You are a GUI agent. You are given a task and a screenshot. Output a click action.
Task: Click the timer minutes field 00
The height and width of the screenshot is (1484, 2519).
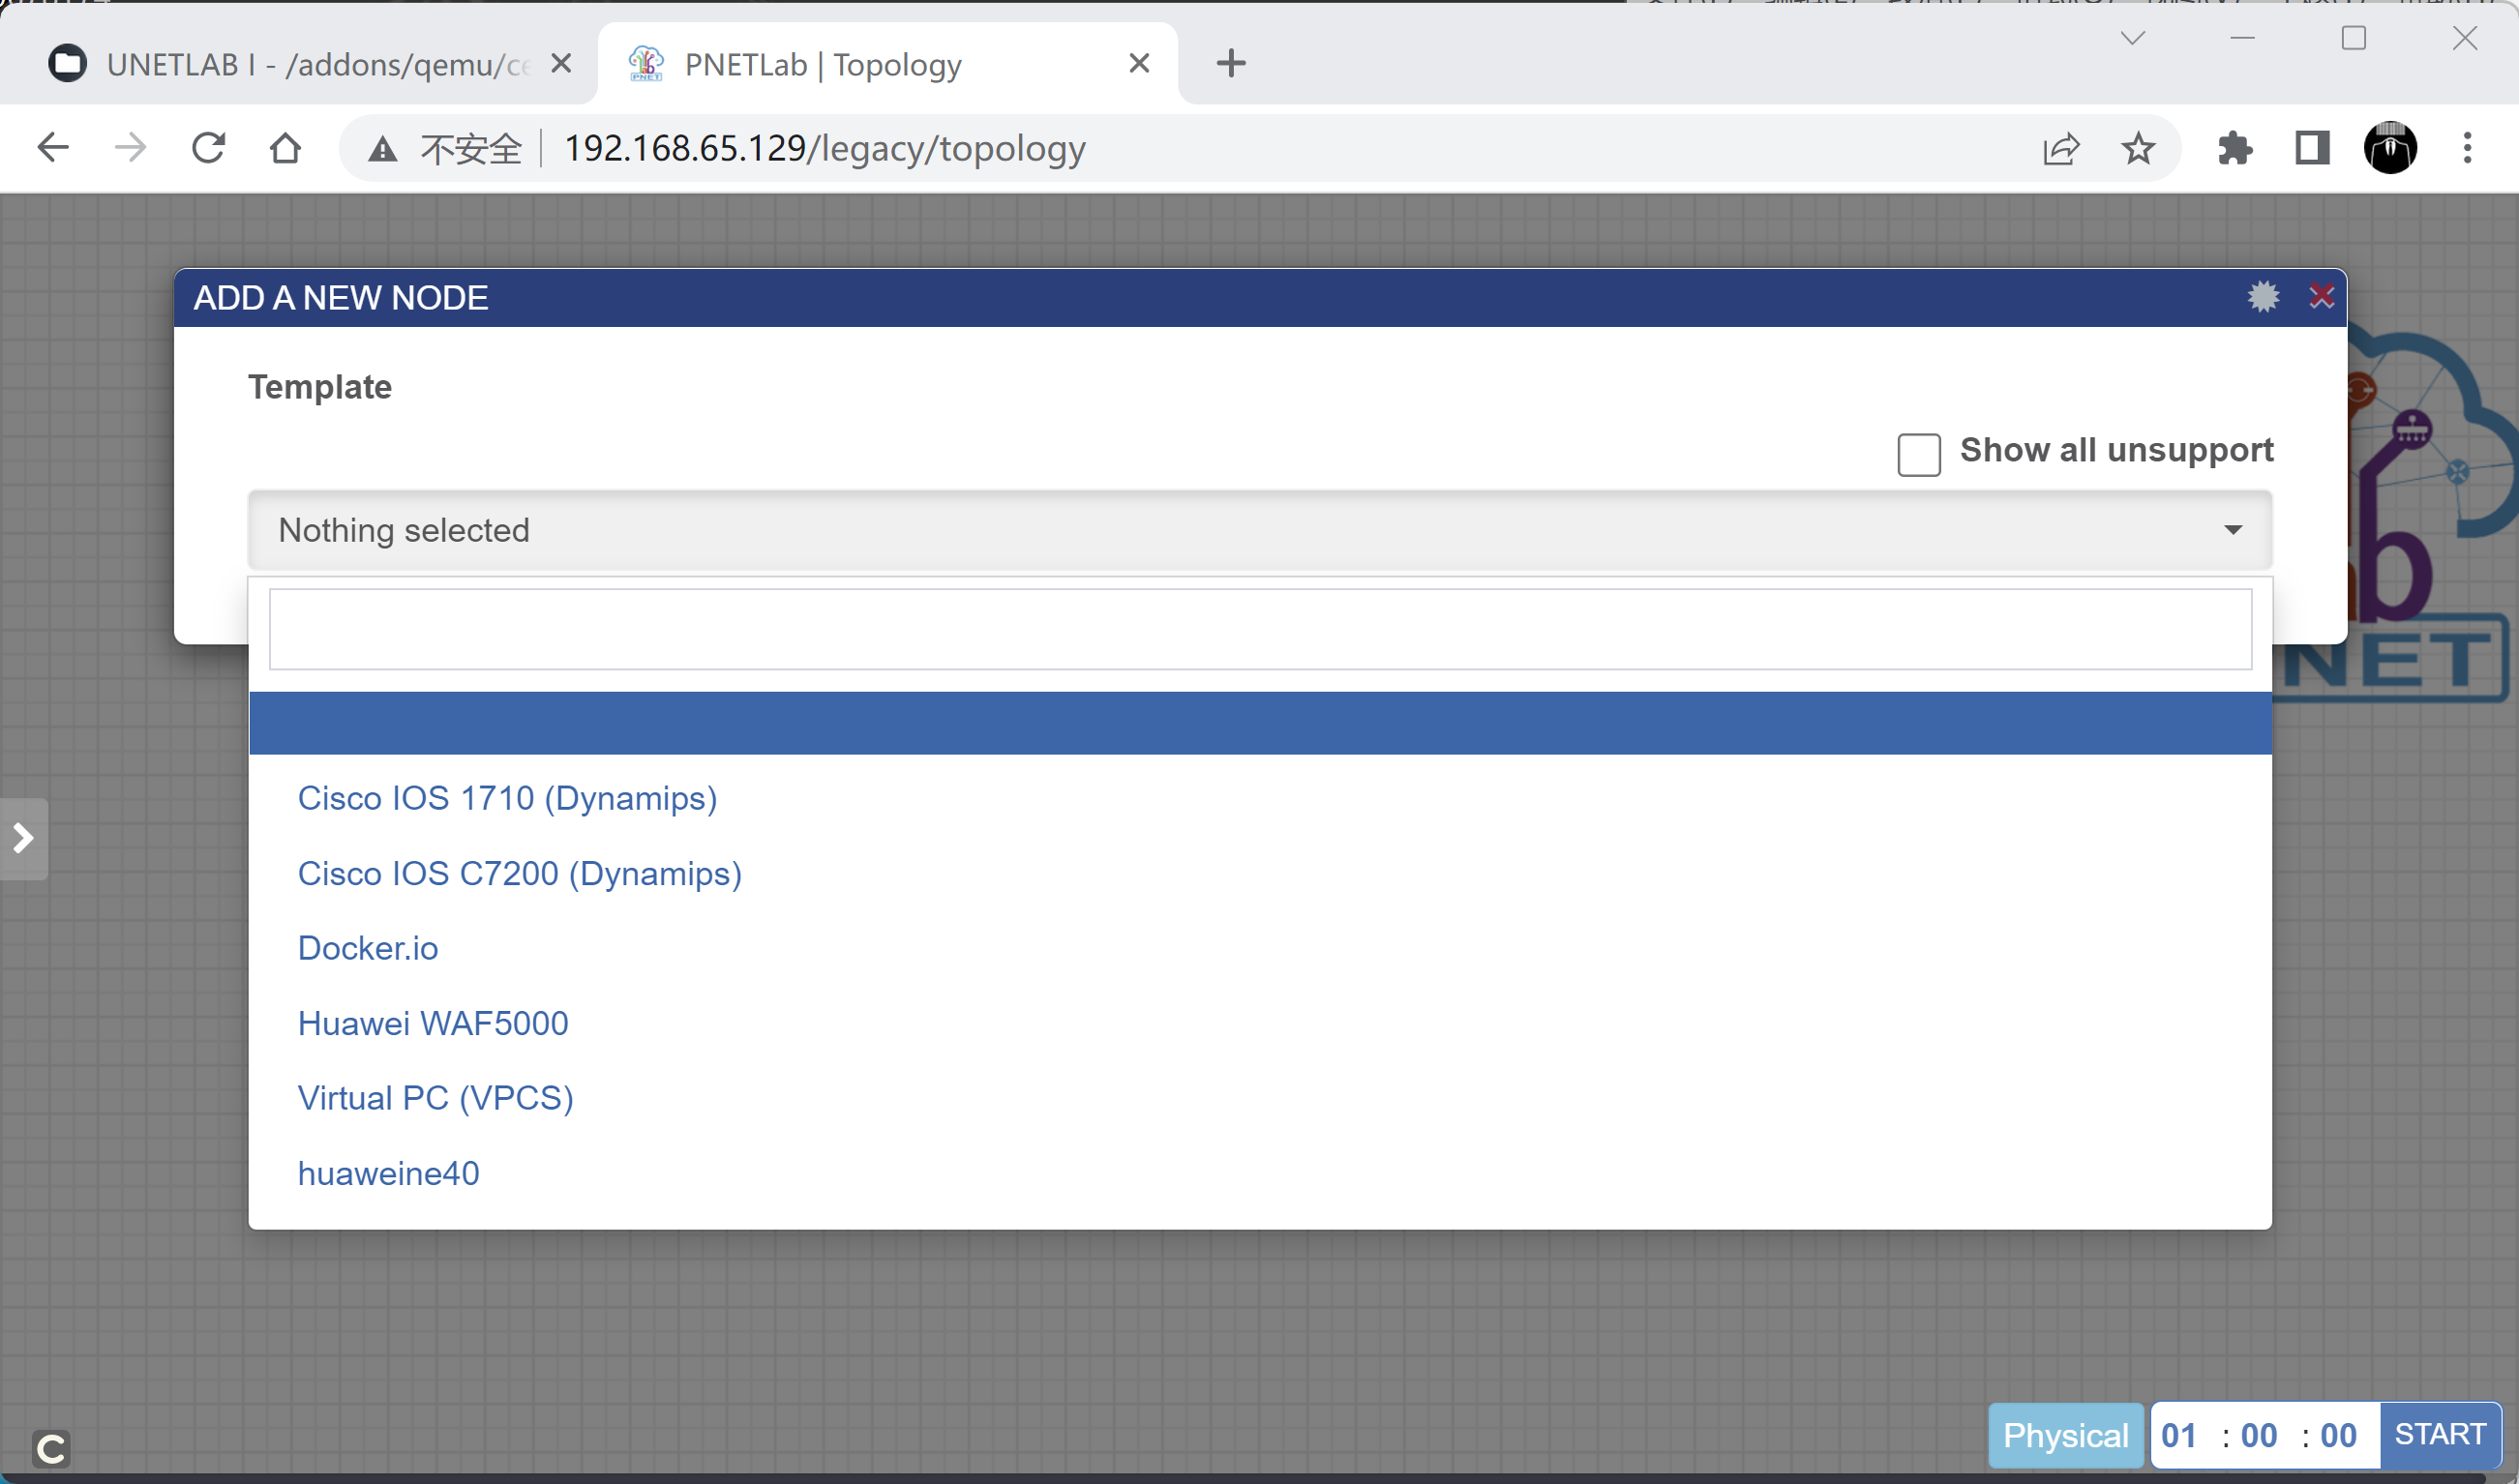pyautogui.click(x=2259, y=1435)
